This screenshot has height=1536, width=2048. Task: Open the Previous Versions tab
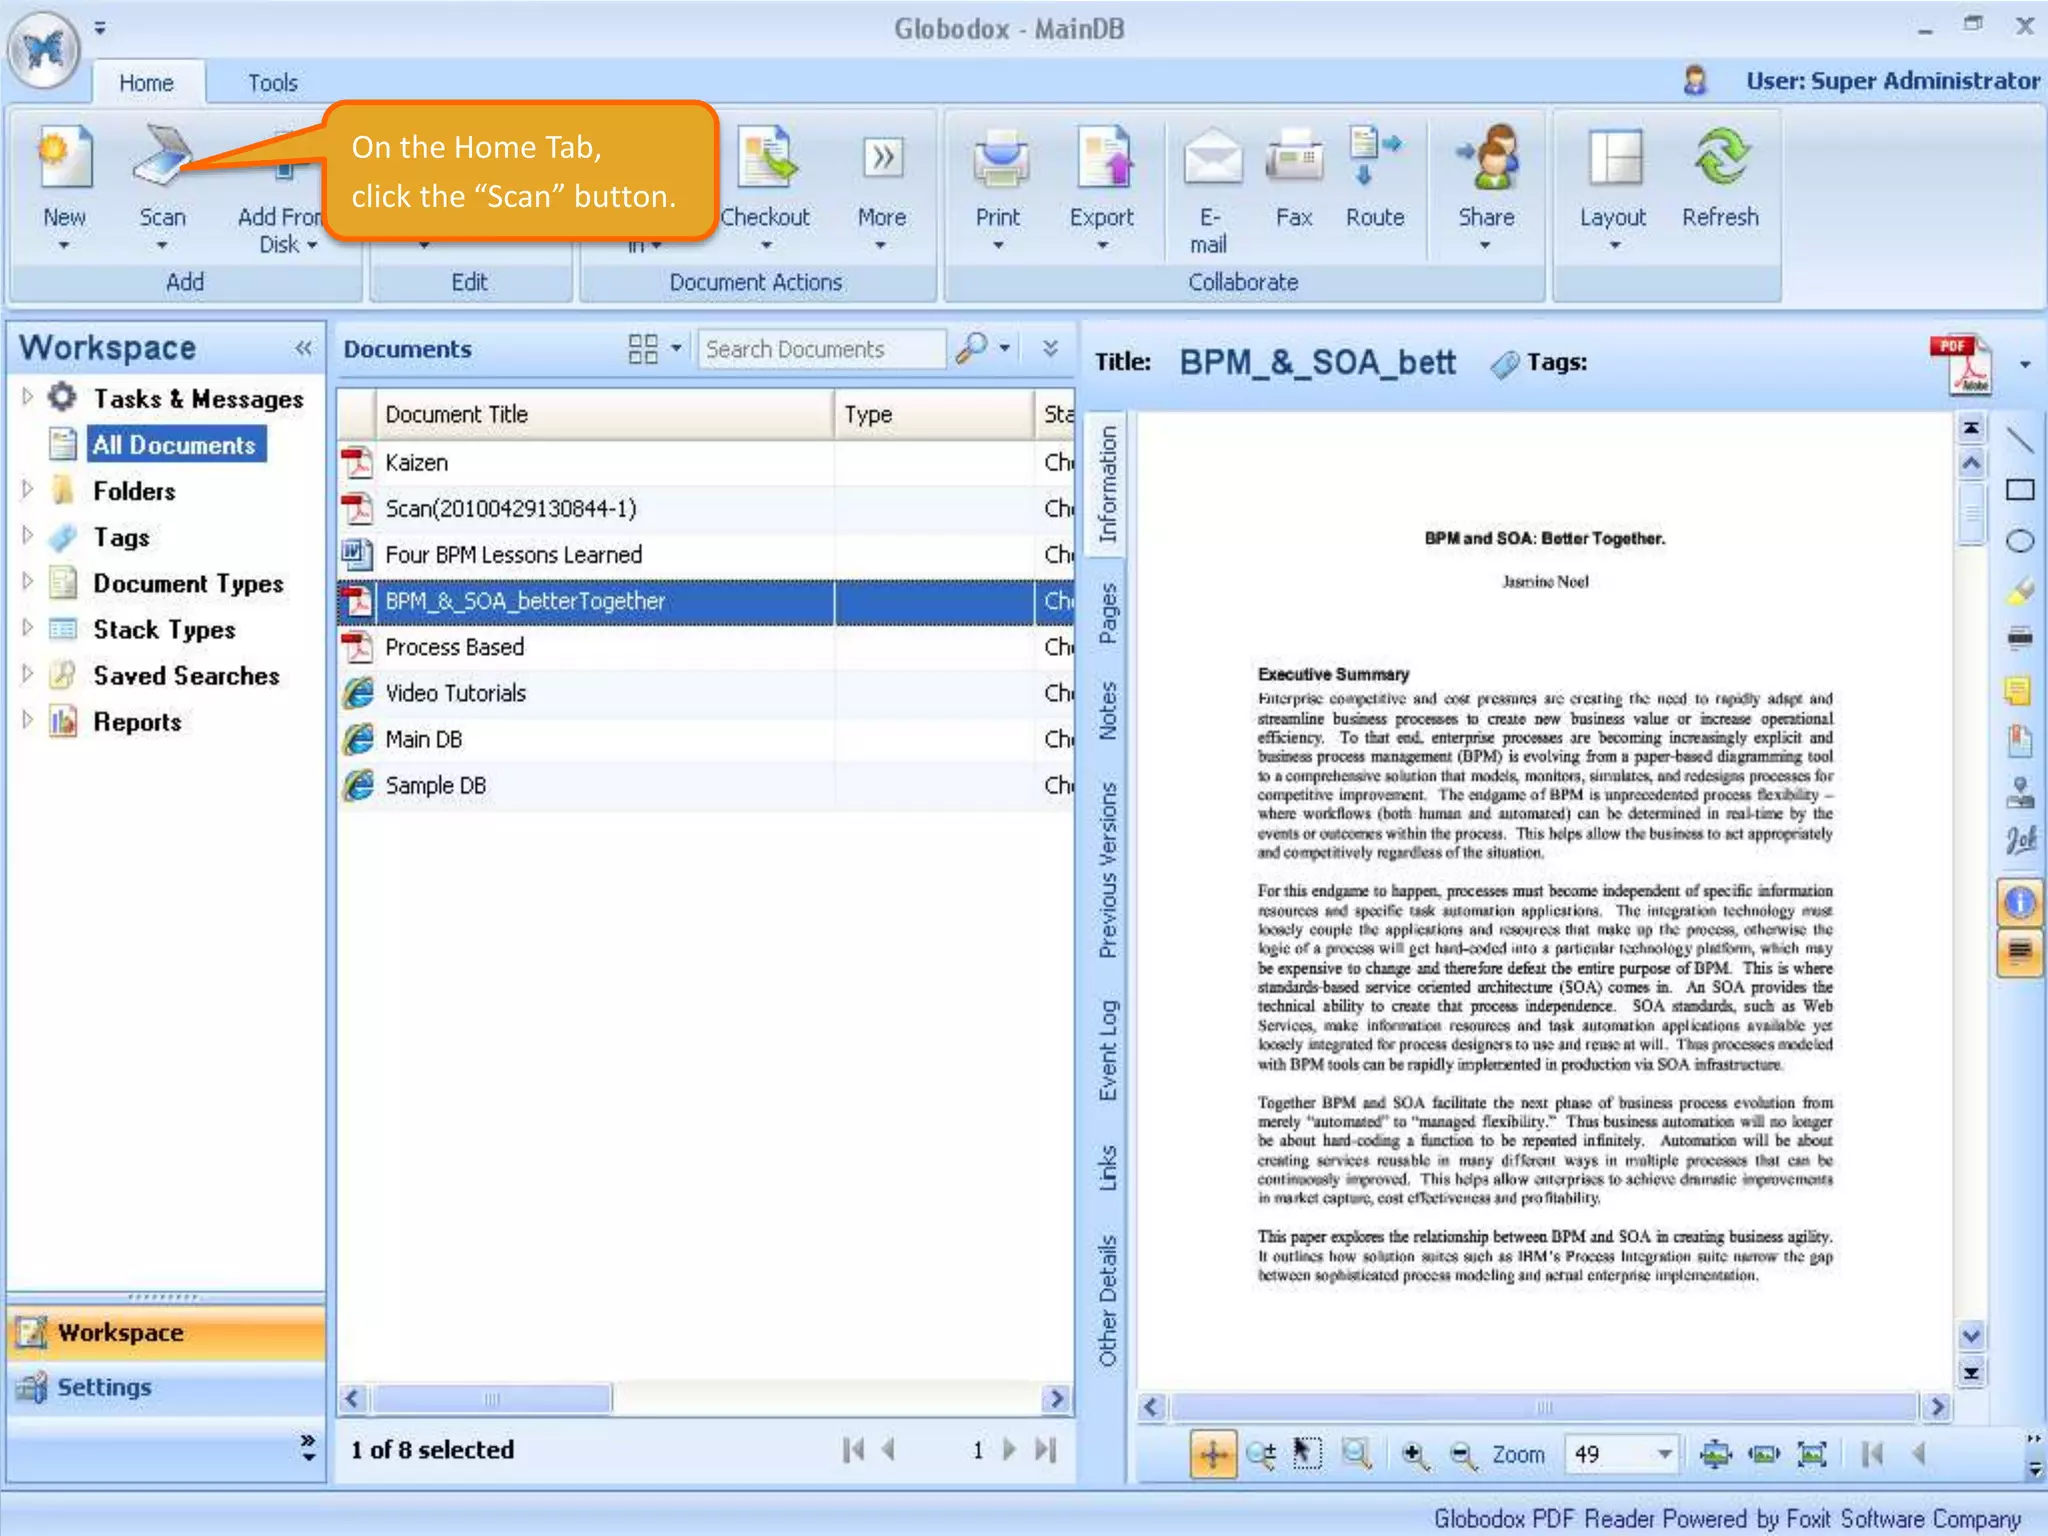click(x=1107, y=870)
